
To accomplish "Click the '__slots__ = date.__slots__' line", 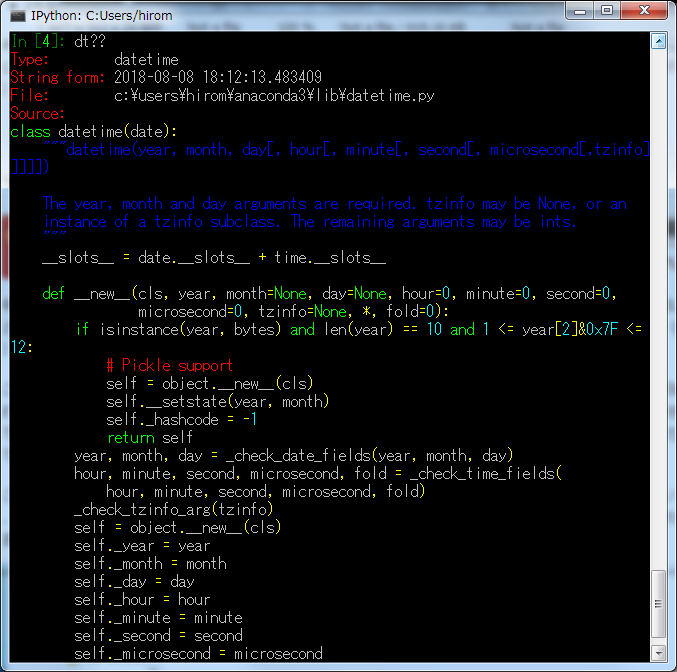I will (x=214, y=258).
